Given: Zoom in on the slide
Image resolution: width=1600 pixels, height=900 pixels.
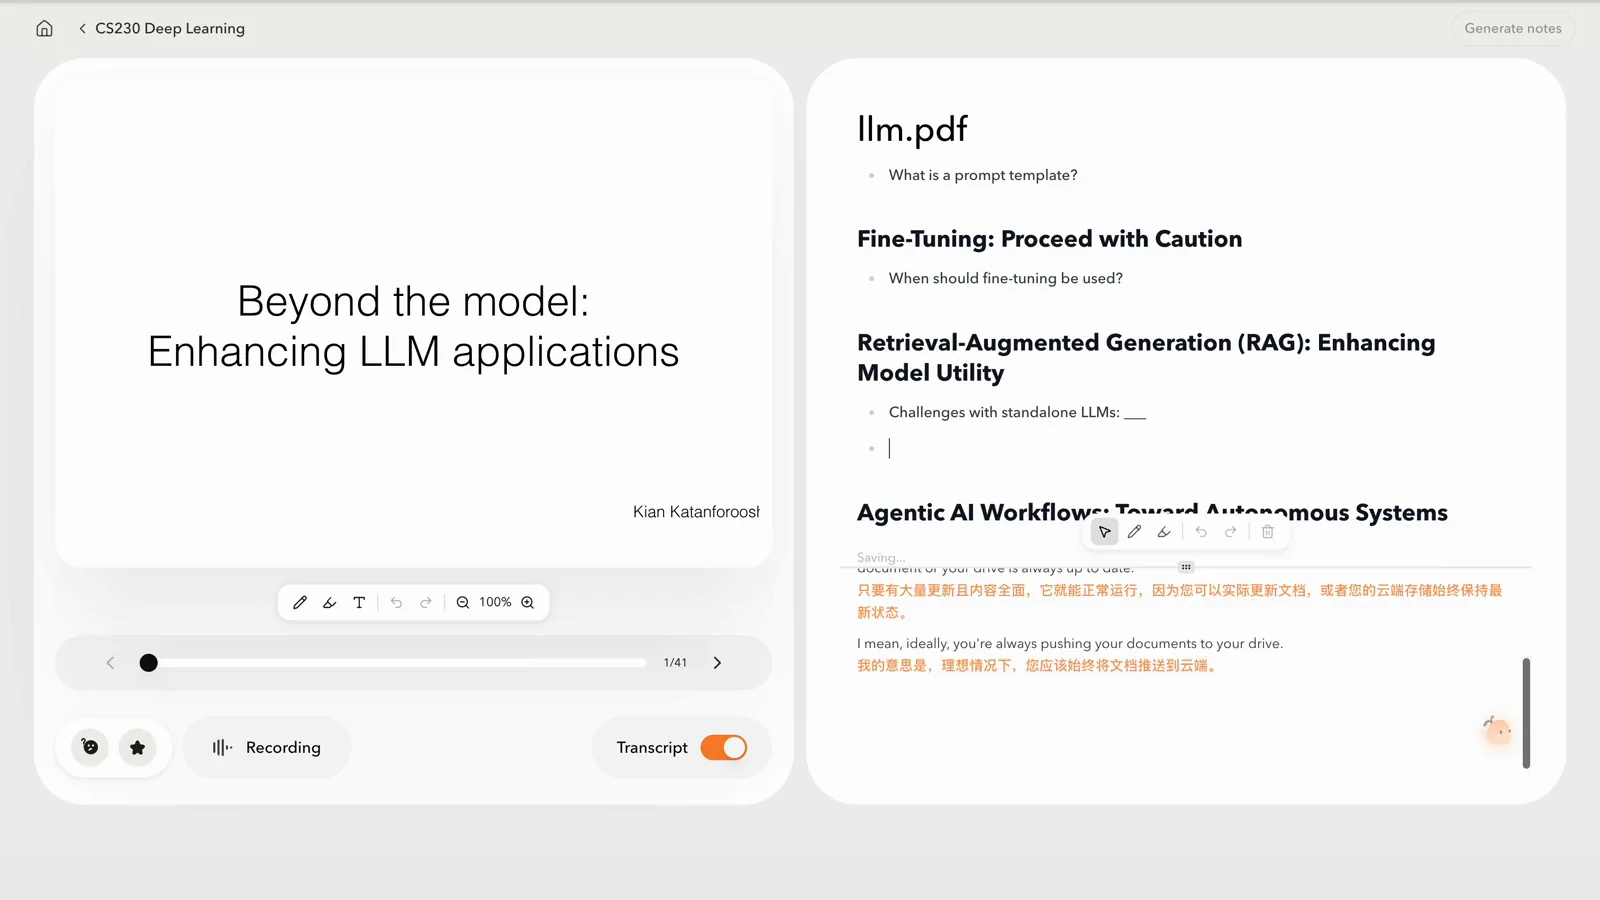Looking at the screenshot, I should 528,602.
